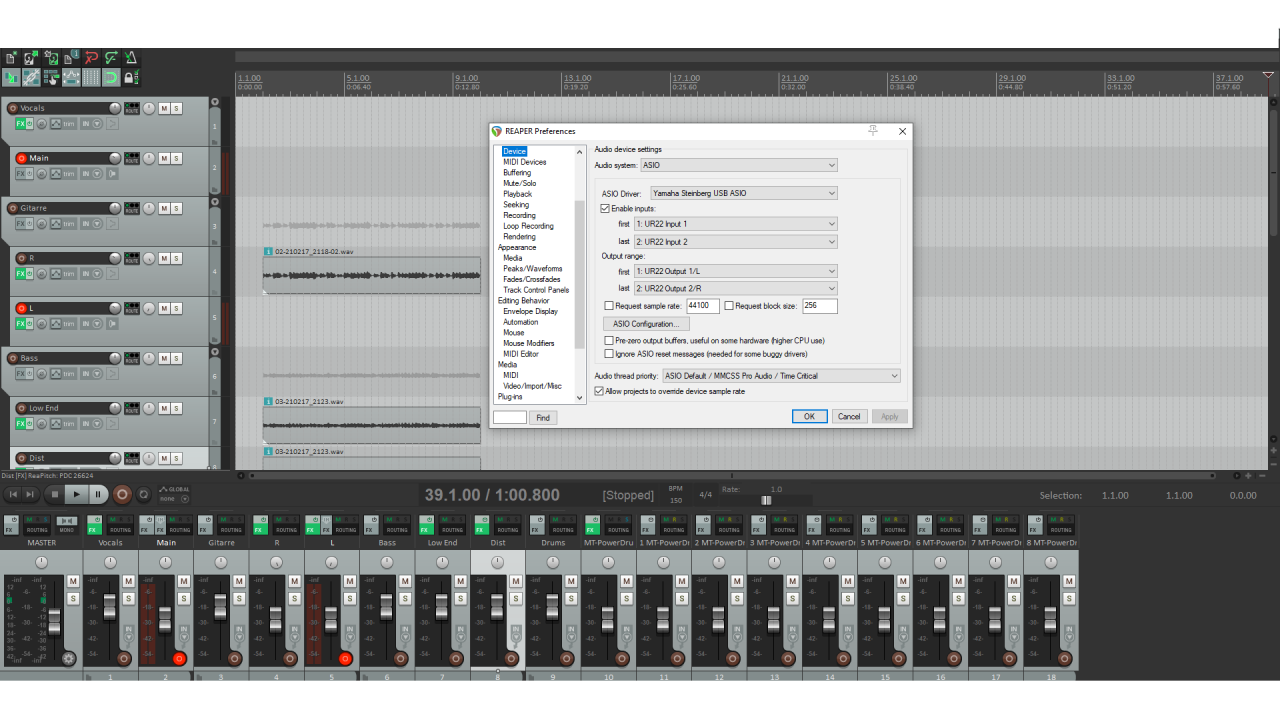Click the redo arrow toolbar icon
The width and height of the screenshot is (1280, 720).
111,58
